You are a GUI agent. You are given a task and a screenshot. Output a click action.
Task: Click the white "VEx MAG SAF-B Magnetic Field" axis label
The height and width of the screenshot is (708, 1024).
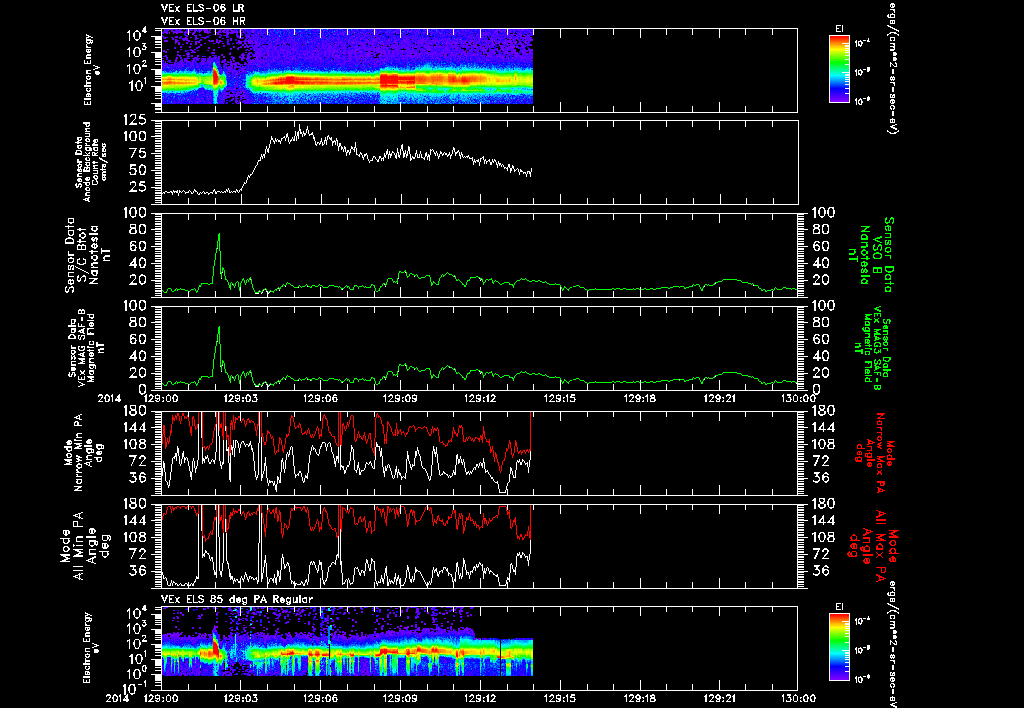(86, 348)
